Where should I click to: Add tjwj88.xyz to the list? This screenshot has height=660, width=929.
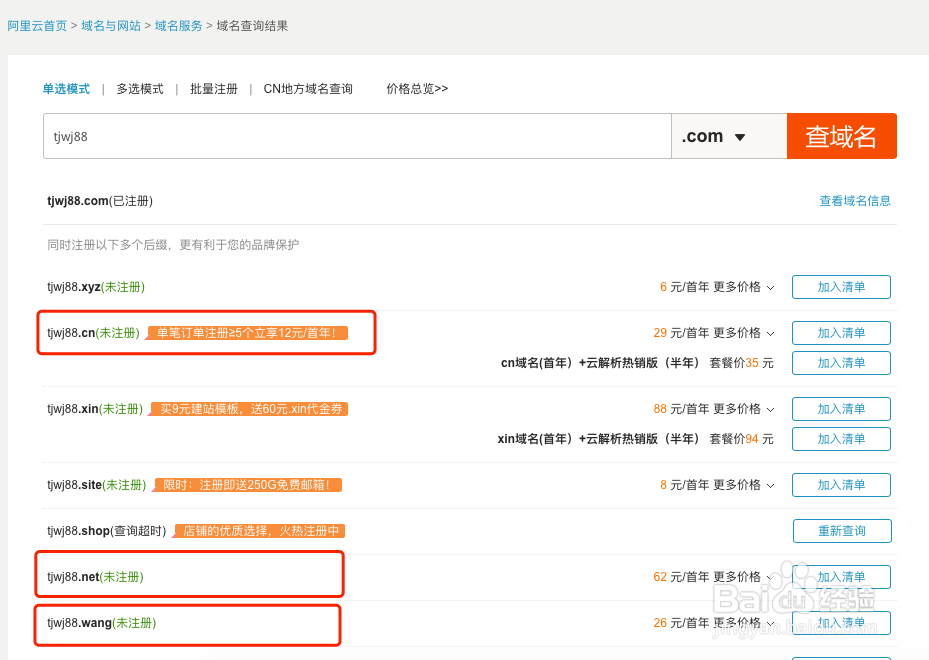tap(841, 287)
